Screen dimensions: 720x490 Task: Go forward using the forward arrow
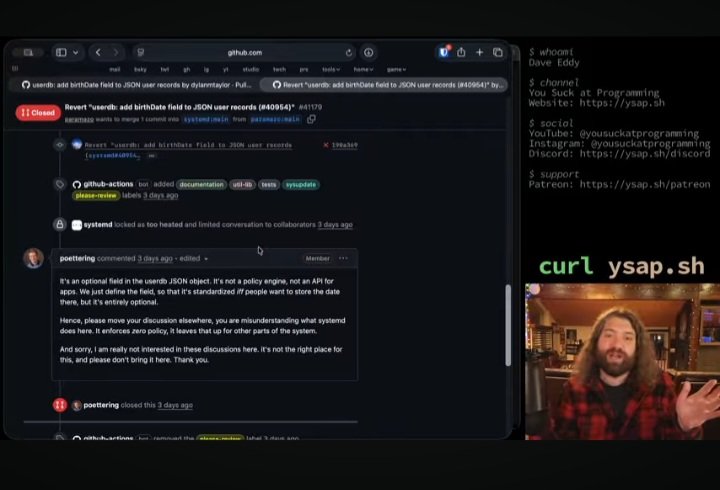(115, 52)
